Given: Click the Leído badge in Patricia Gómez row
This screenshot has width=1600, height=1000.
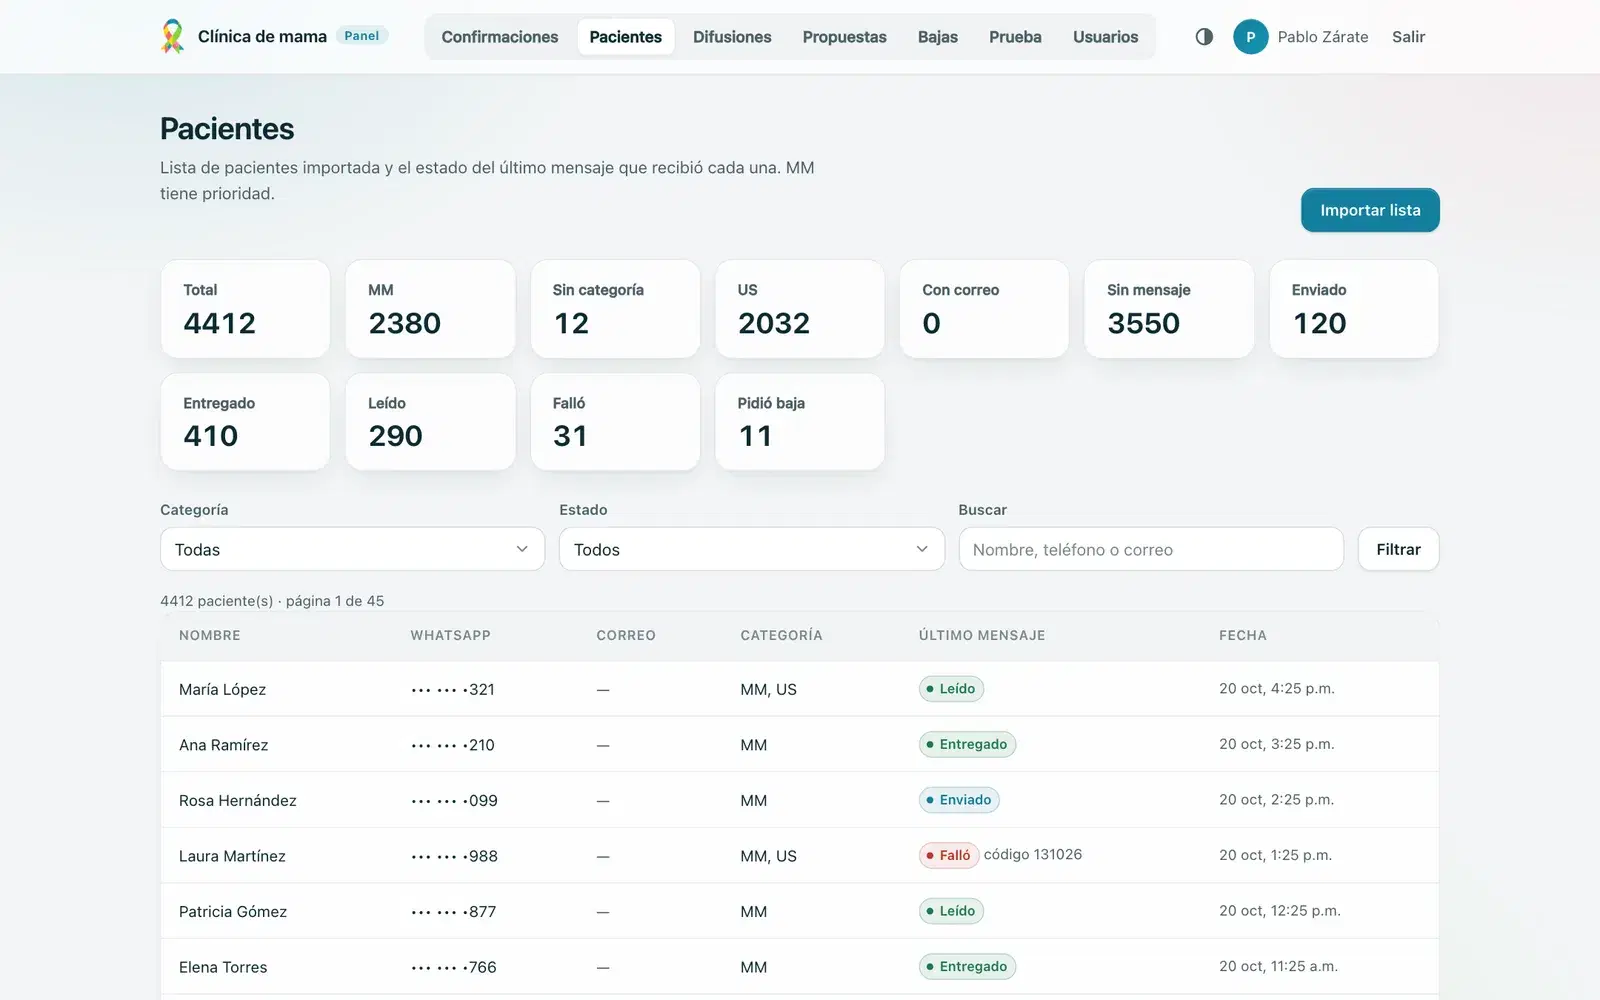Looking at the screenshot, I should (x=951, y=911).
